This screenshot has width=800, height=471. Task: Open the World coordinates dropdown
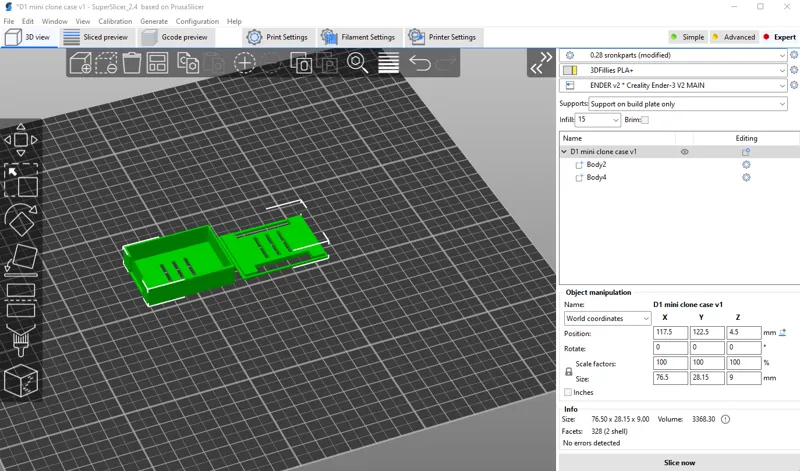pyautogui.click(x=607, y=318)
